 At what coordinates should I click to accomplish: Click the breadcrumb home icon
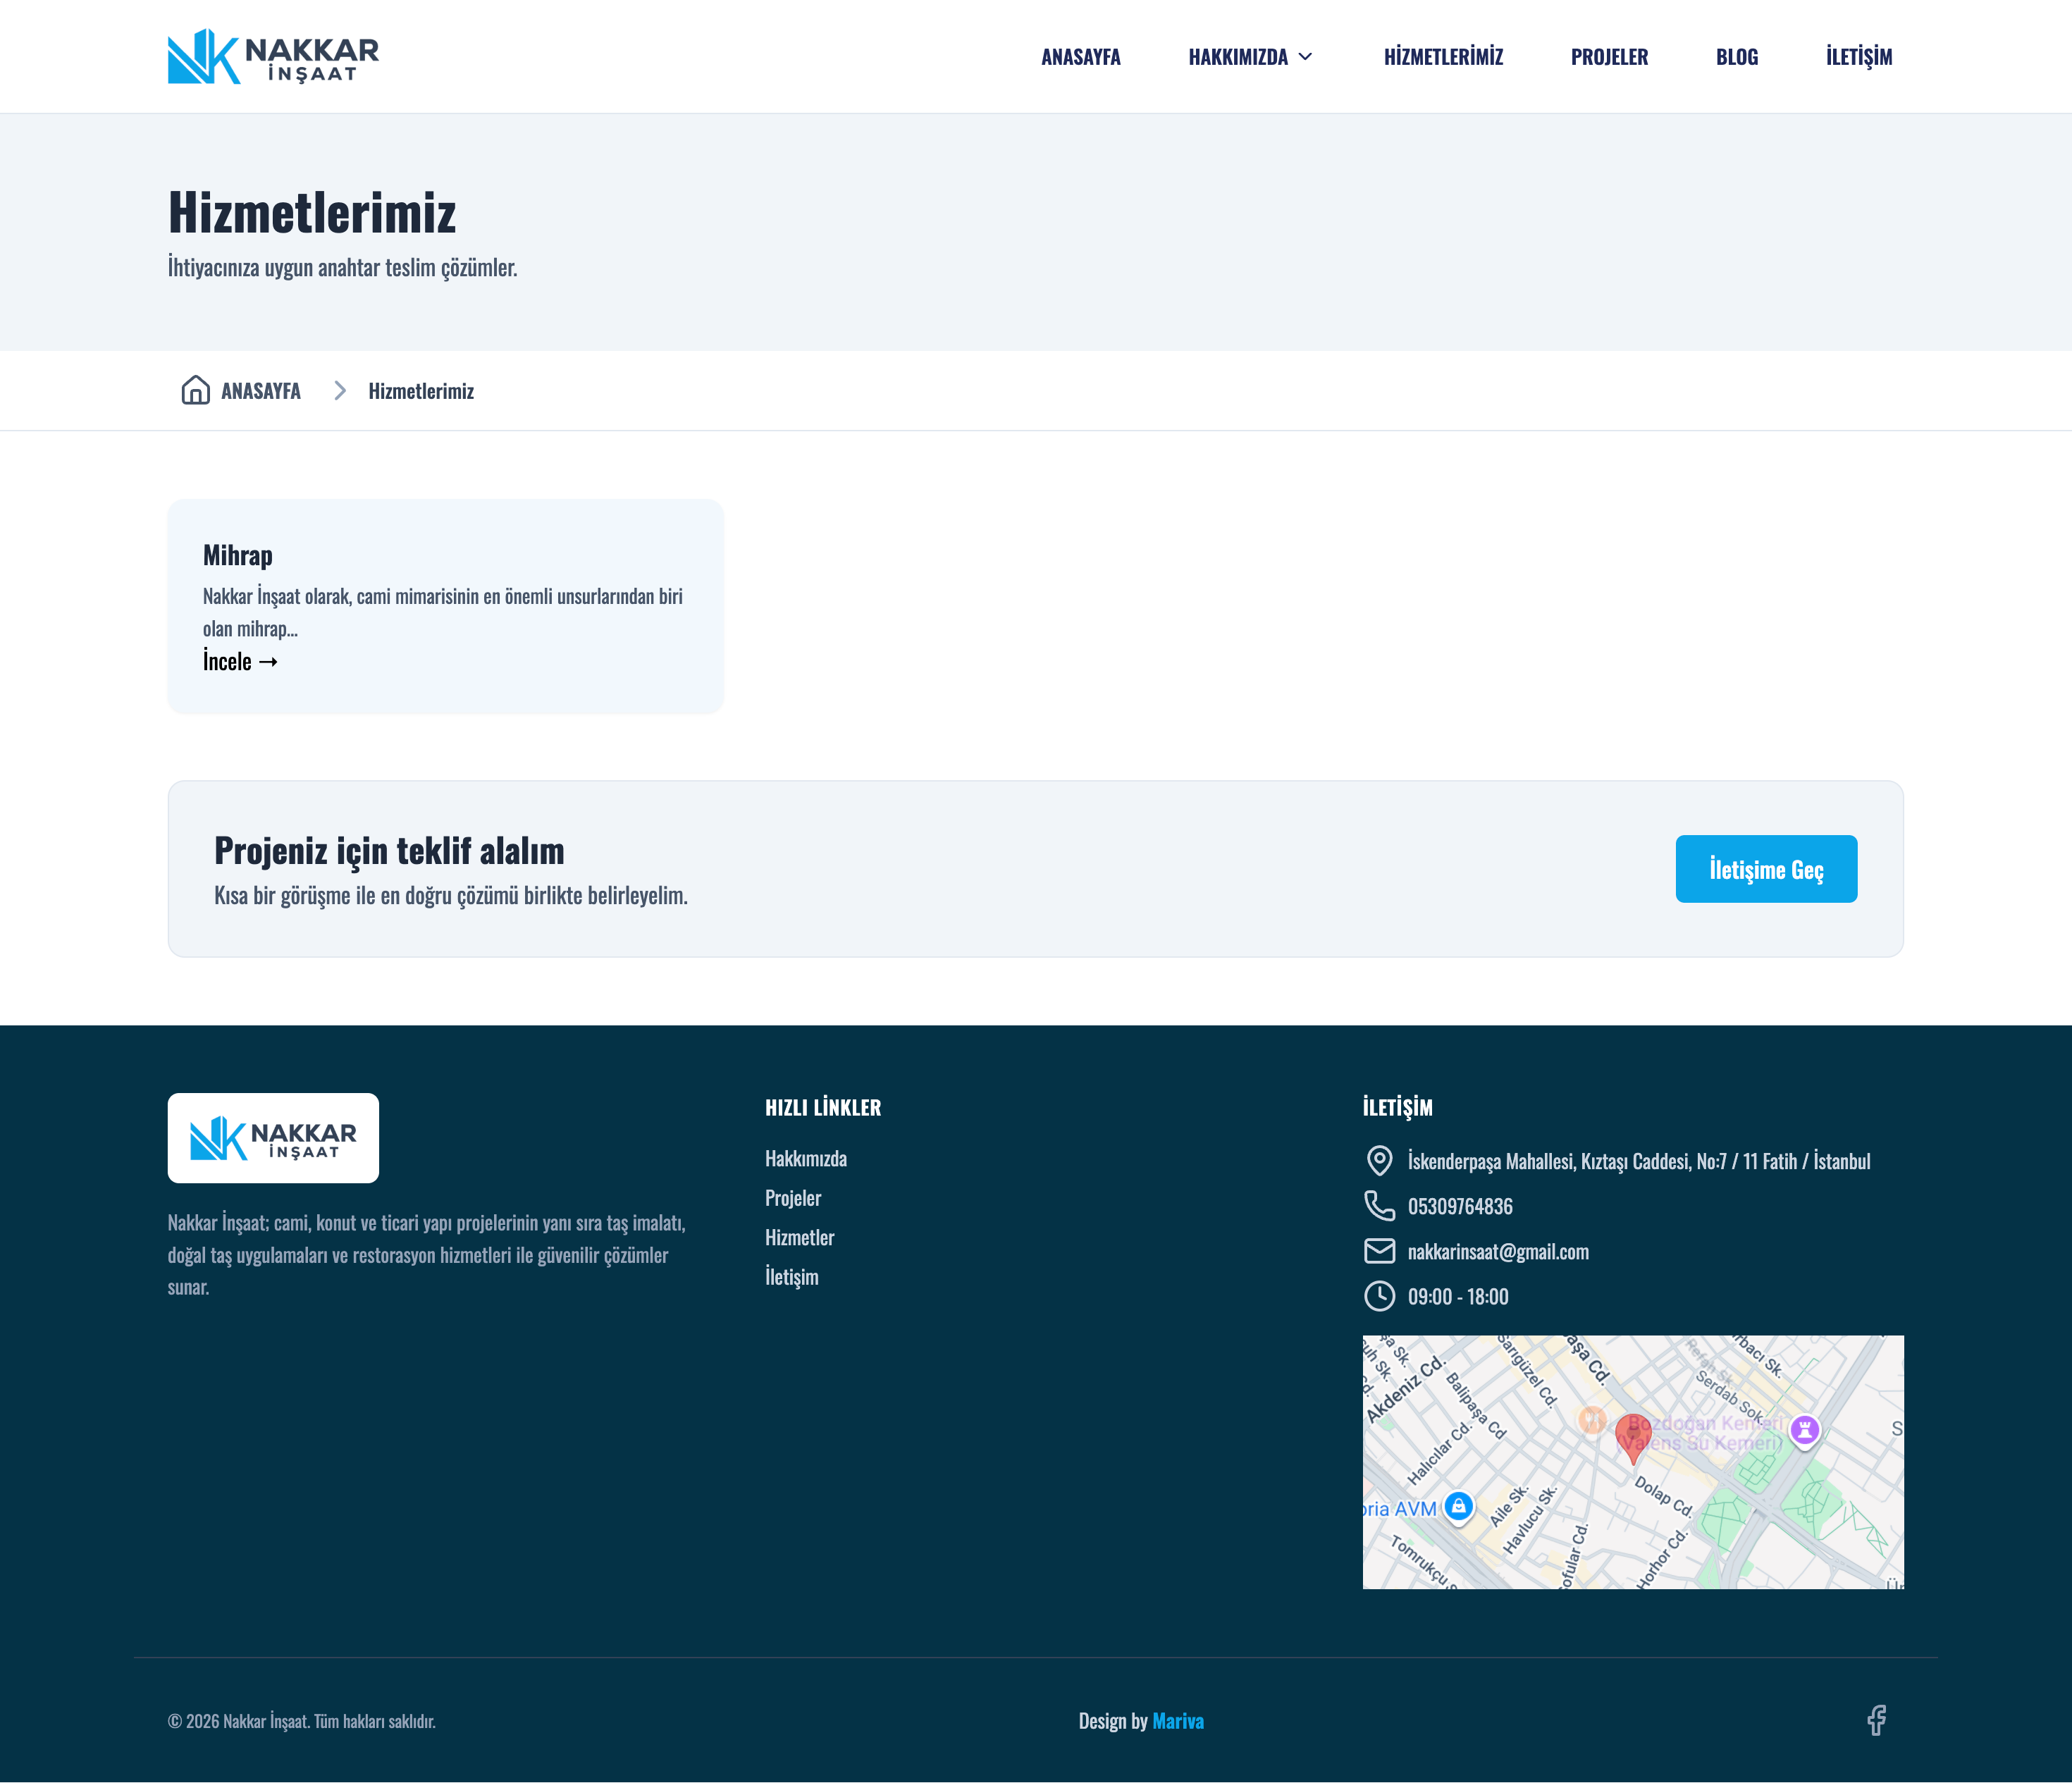(195, 390)
